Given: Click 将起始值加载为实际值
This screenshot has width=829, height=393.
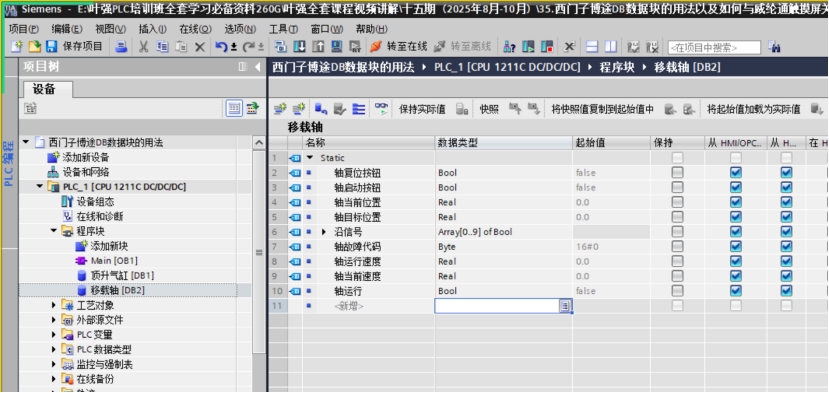Looking at the screenshot, I should (x=753, y=109).
